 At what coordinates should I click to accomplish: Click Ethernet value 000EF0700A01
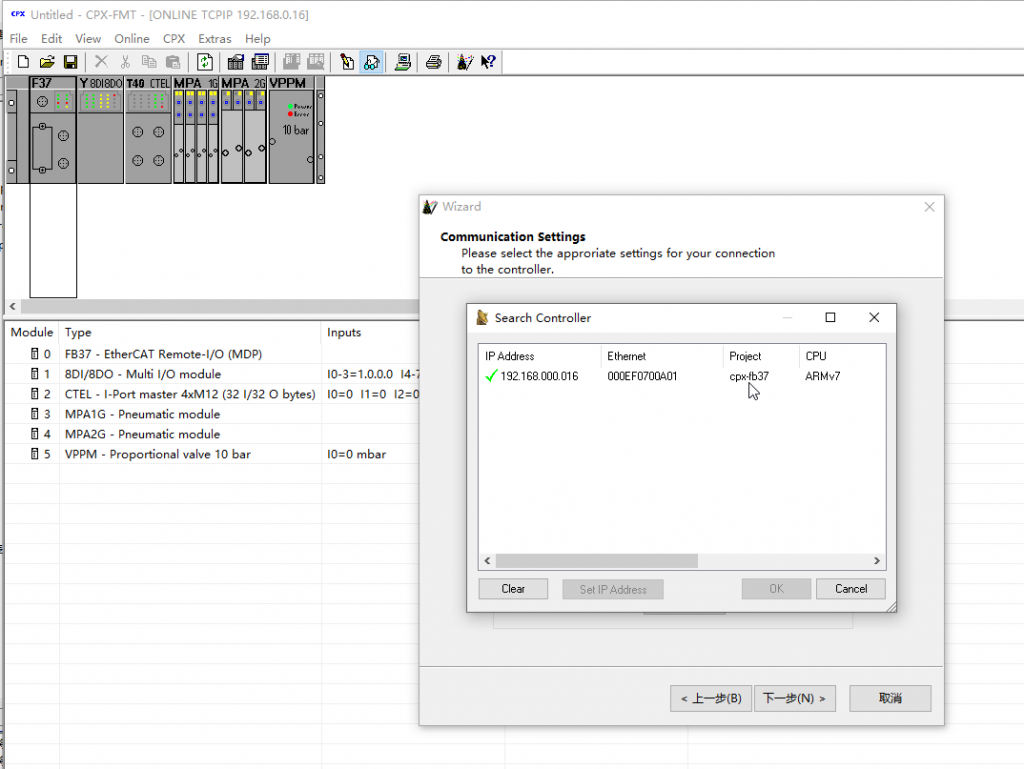click(642, 376)
